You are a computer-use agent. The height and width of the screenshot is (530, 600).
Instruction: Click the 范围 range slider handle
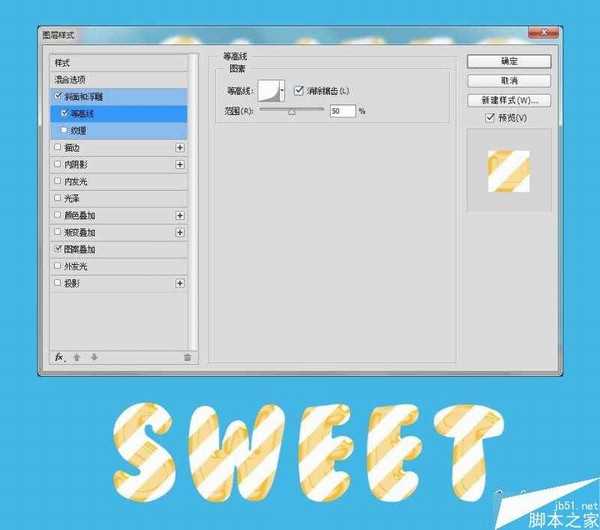(292, 112)
